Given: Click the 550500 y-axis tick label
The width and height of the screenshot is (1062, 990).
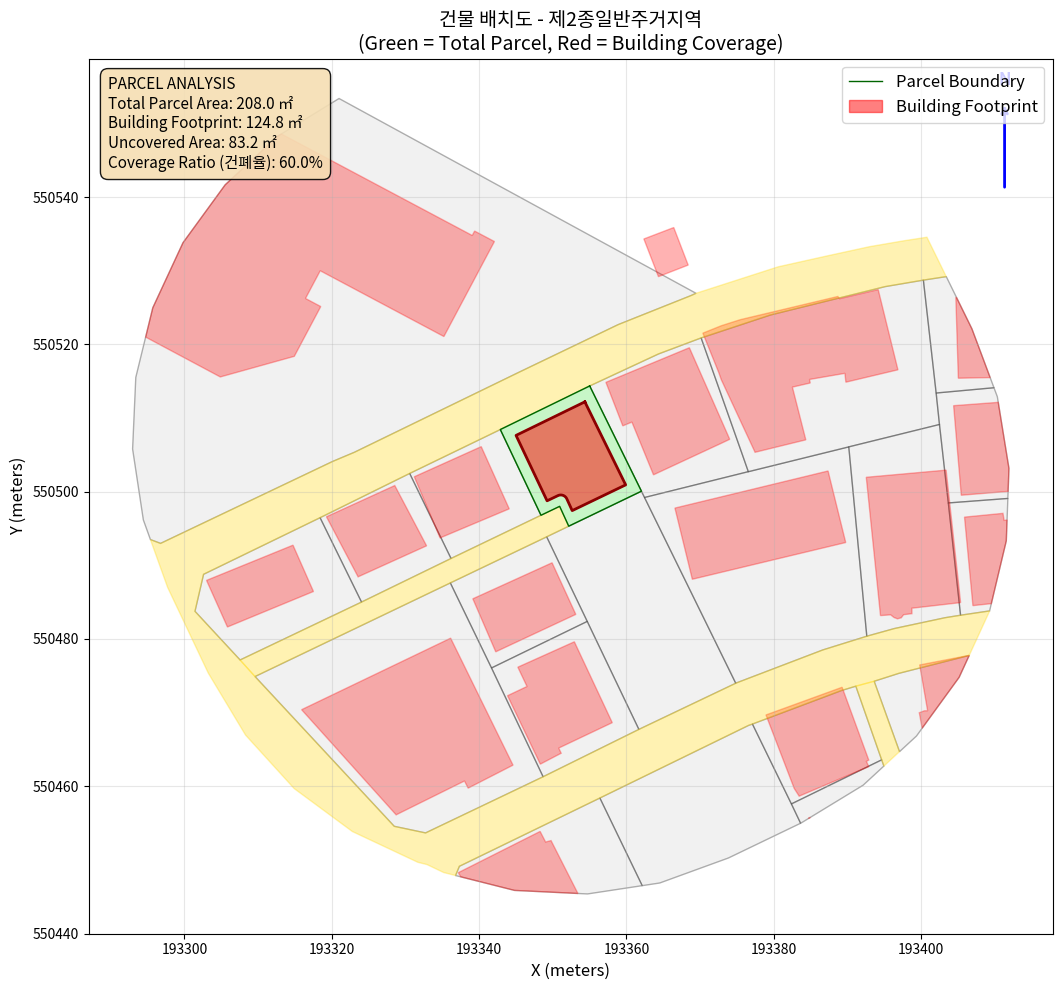Looking at the screenshot, I should (x=57, y=492).
